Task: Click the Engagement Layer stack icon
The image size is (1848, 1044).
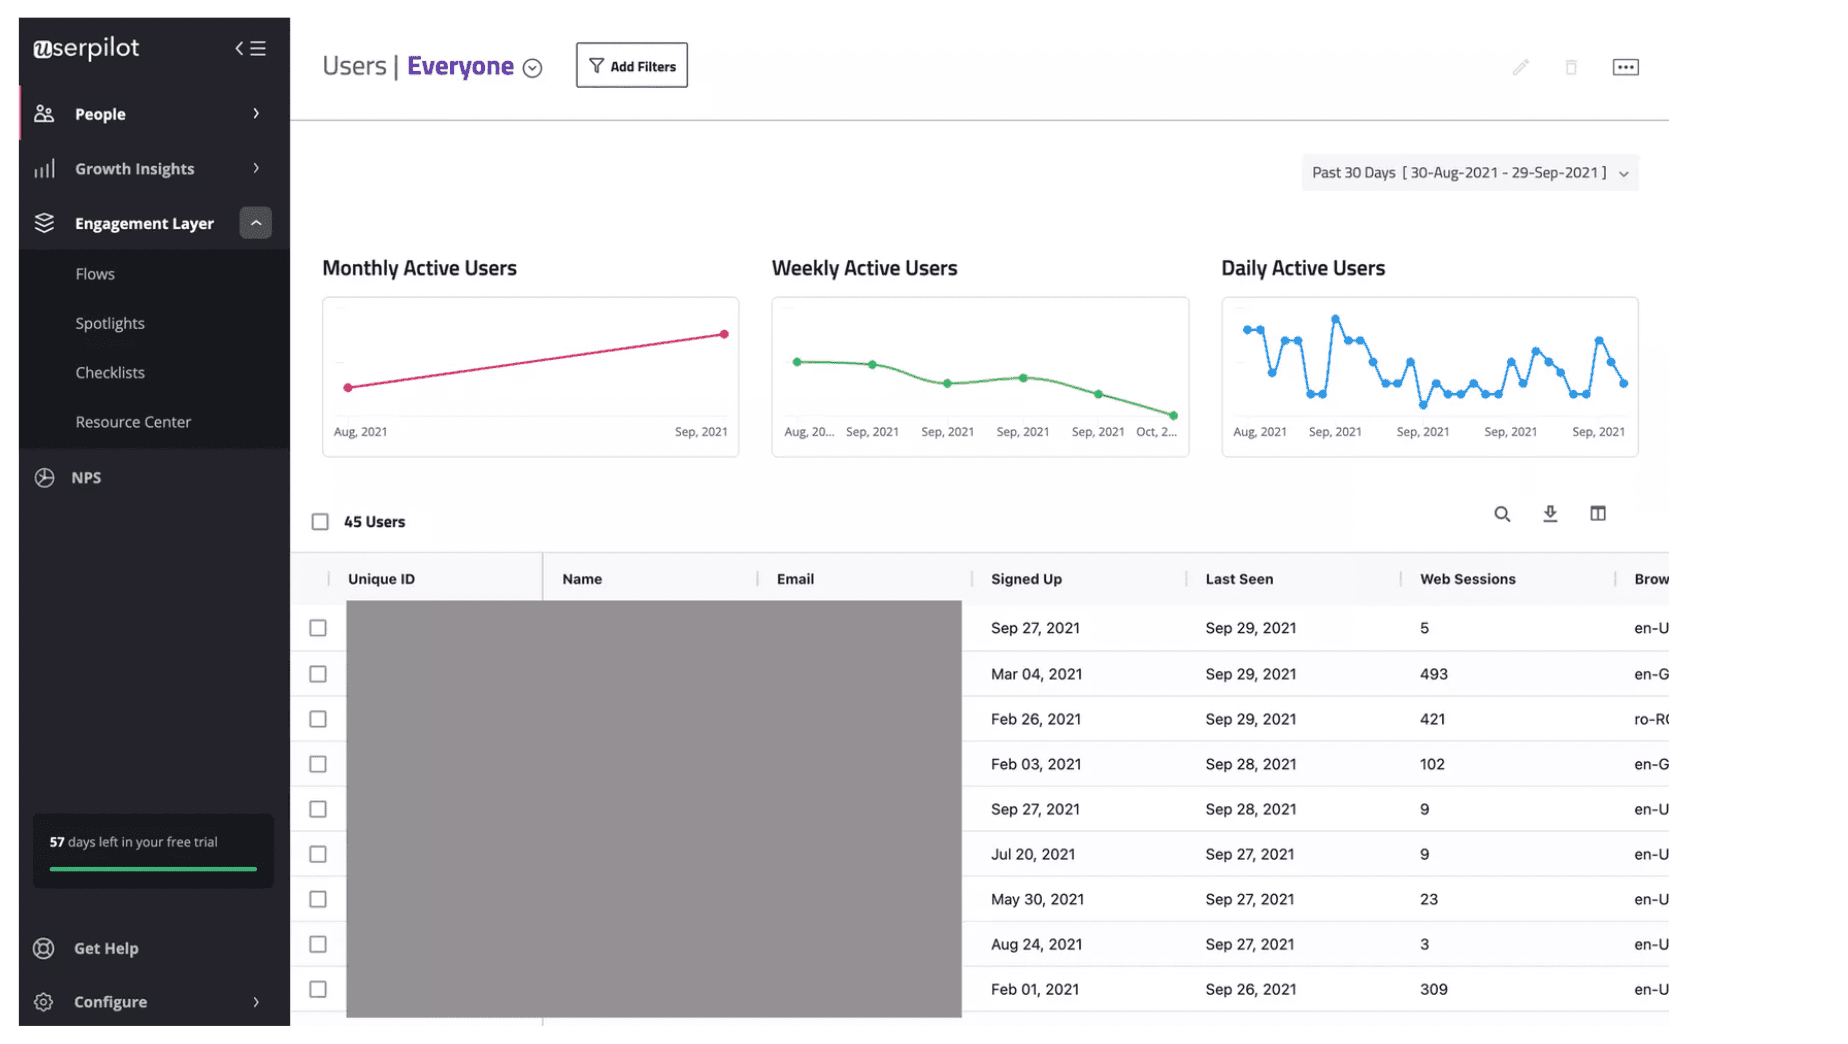Action: click(44, 223)
